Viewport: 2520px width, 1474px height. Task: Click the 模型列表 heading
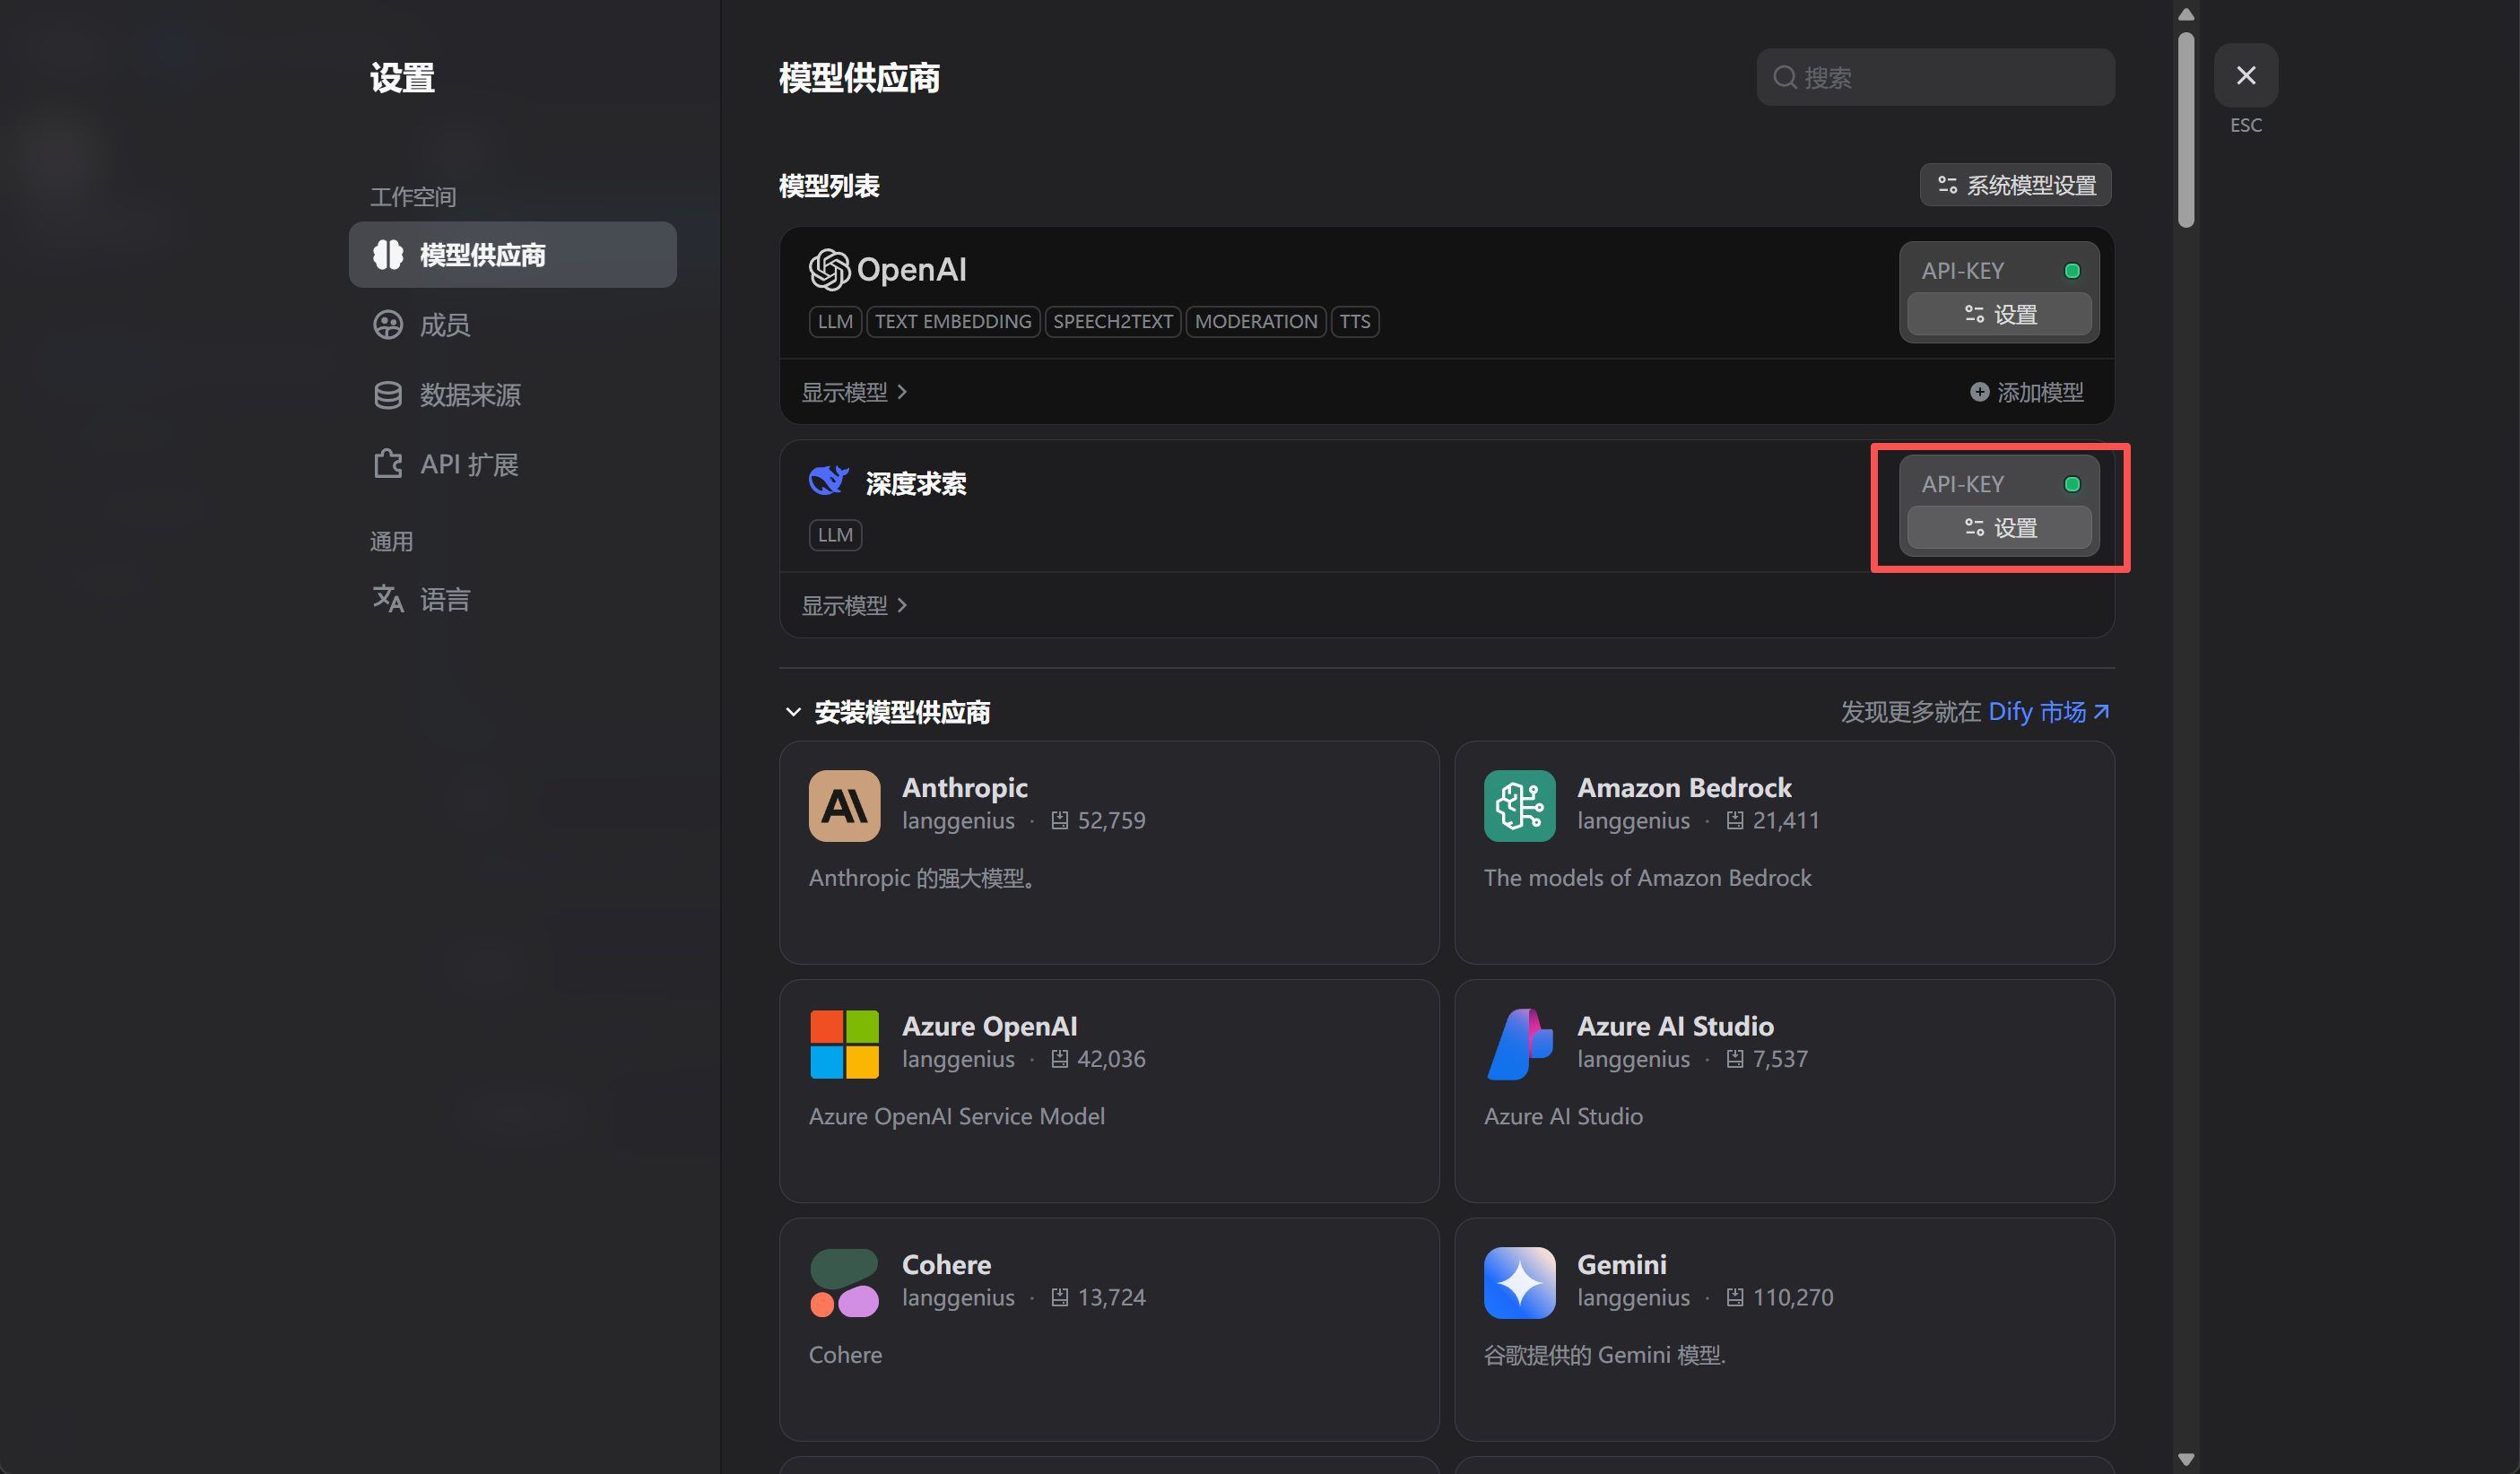[x=829, y=186]
